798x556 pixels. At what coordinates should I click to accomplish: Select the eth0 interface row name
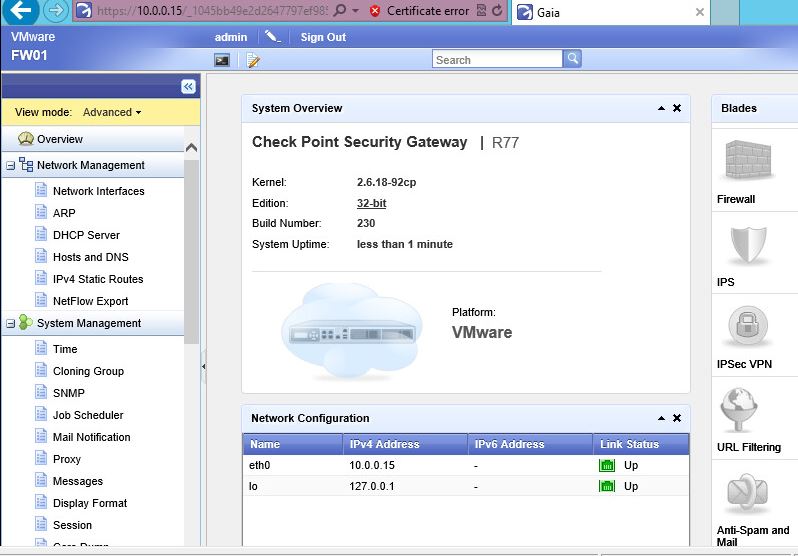[260, 465]
